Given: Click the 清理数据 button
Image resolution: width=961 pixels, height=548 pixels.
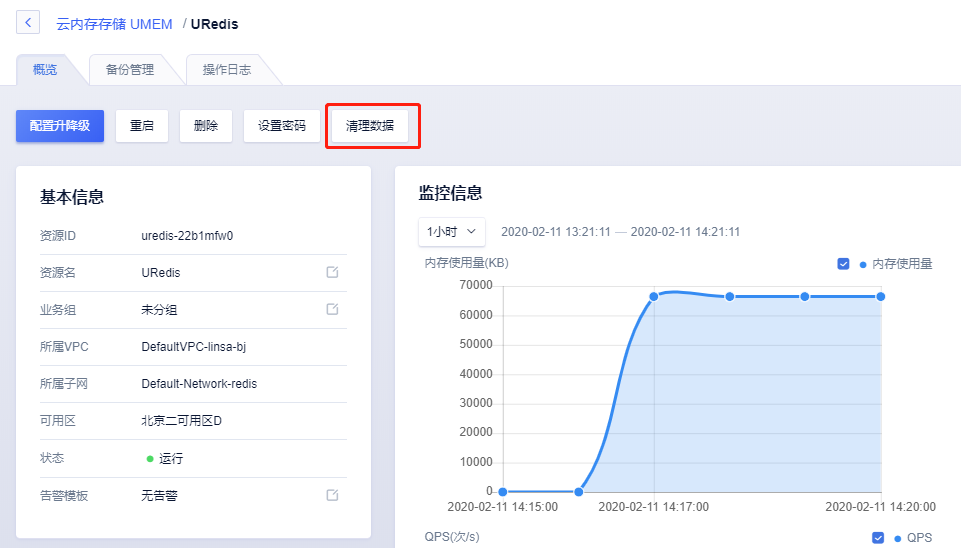Looking at the screenshot, I should point(370,126).
